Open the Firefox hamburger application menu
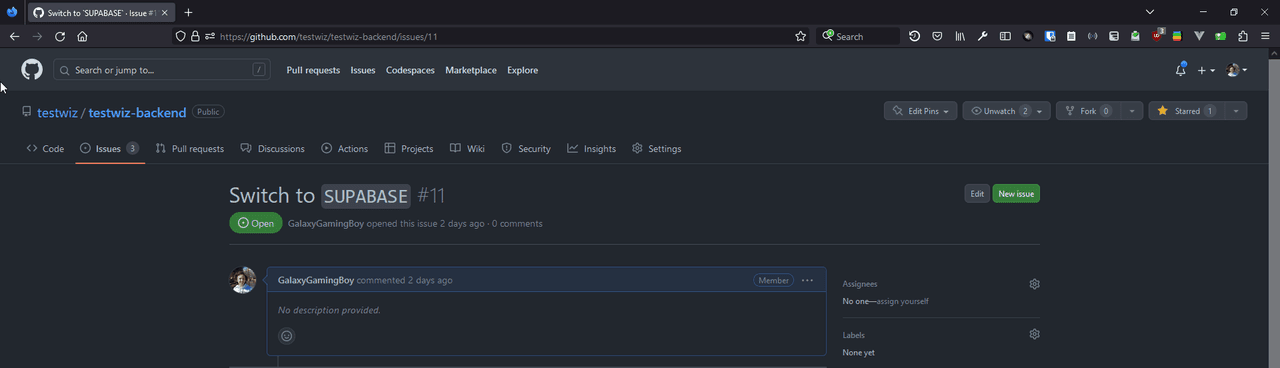Screen dimensions: 1280x368 (1265, 36)
